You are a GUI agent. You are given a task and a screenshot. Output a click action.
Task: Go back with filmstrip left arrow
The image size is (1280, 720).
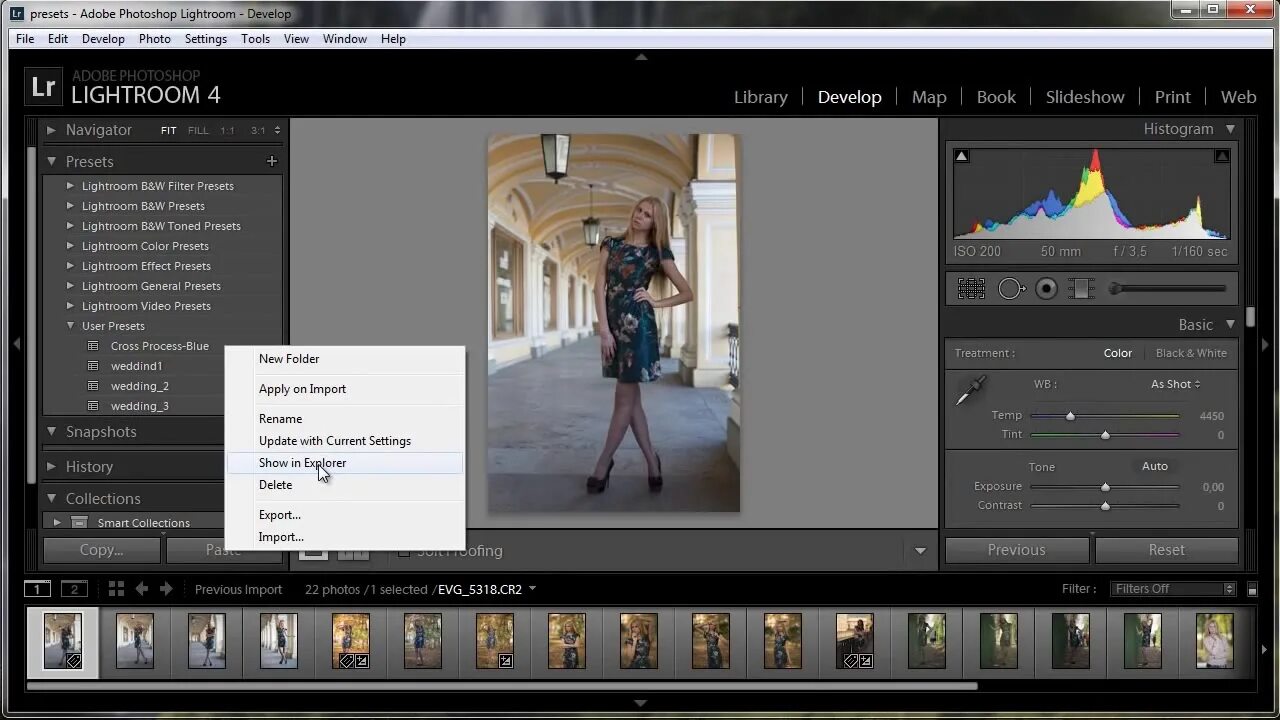point(142,589)
